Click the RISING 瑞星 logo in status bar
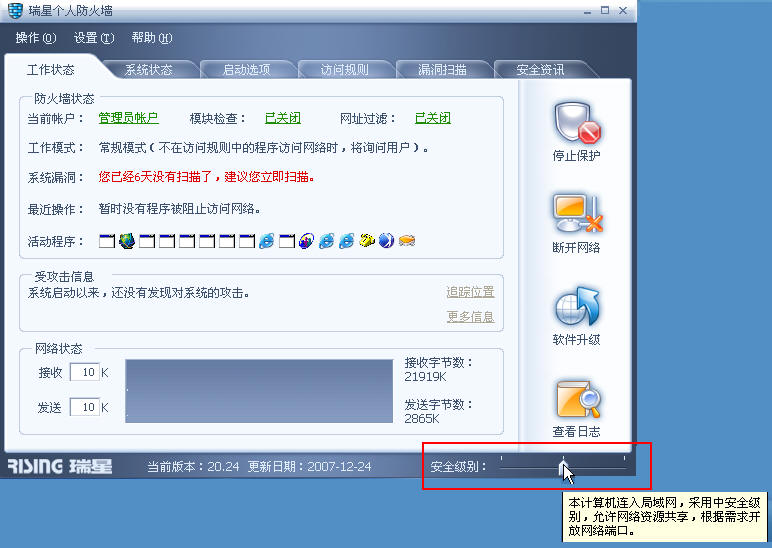This screenshot has height=548, width=772. coord(60,466)
